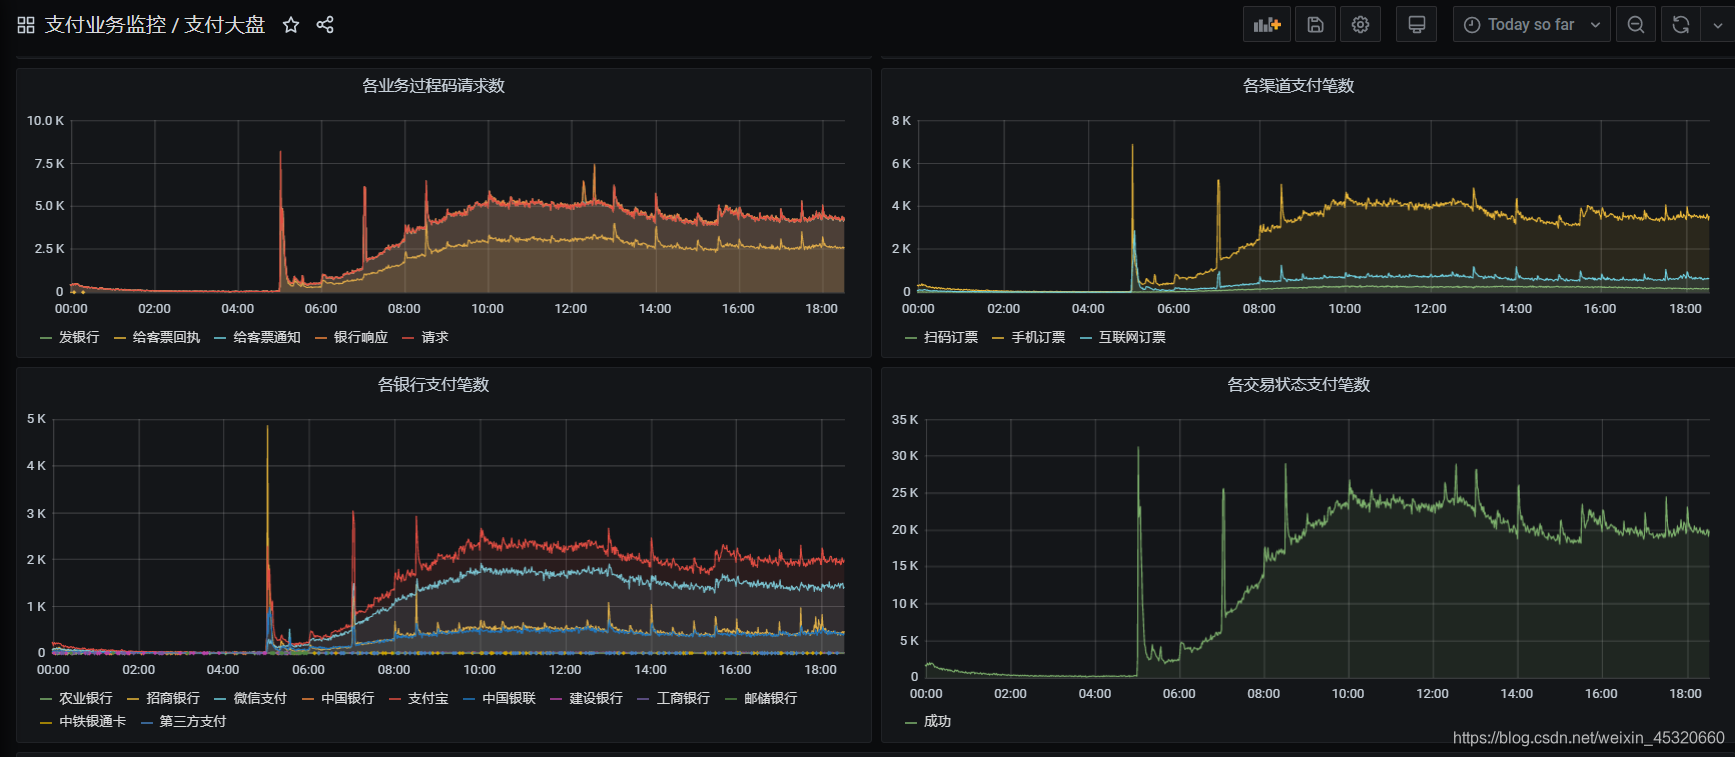Toggle the 给客票回执 legend series

pos(166,338)
